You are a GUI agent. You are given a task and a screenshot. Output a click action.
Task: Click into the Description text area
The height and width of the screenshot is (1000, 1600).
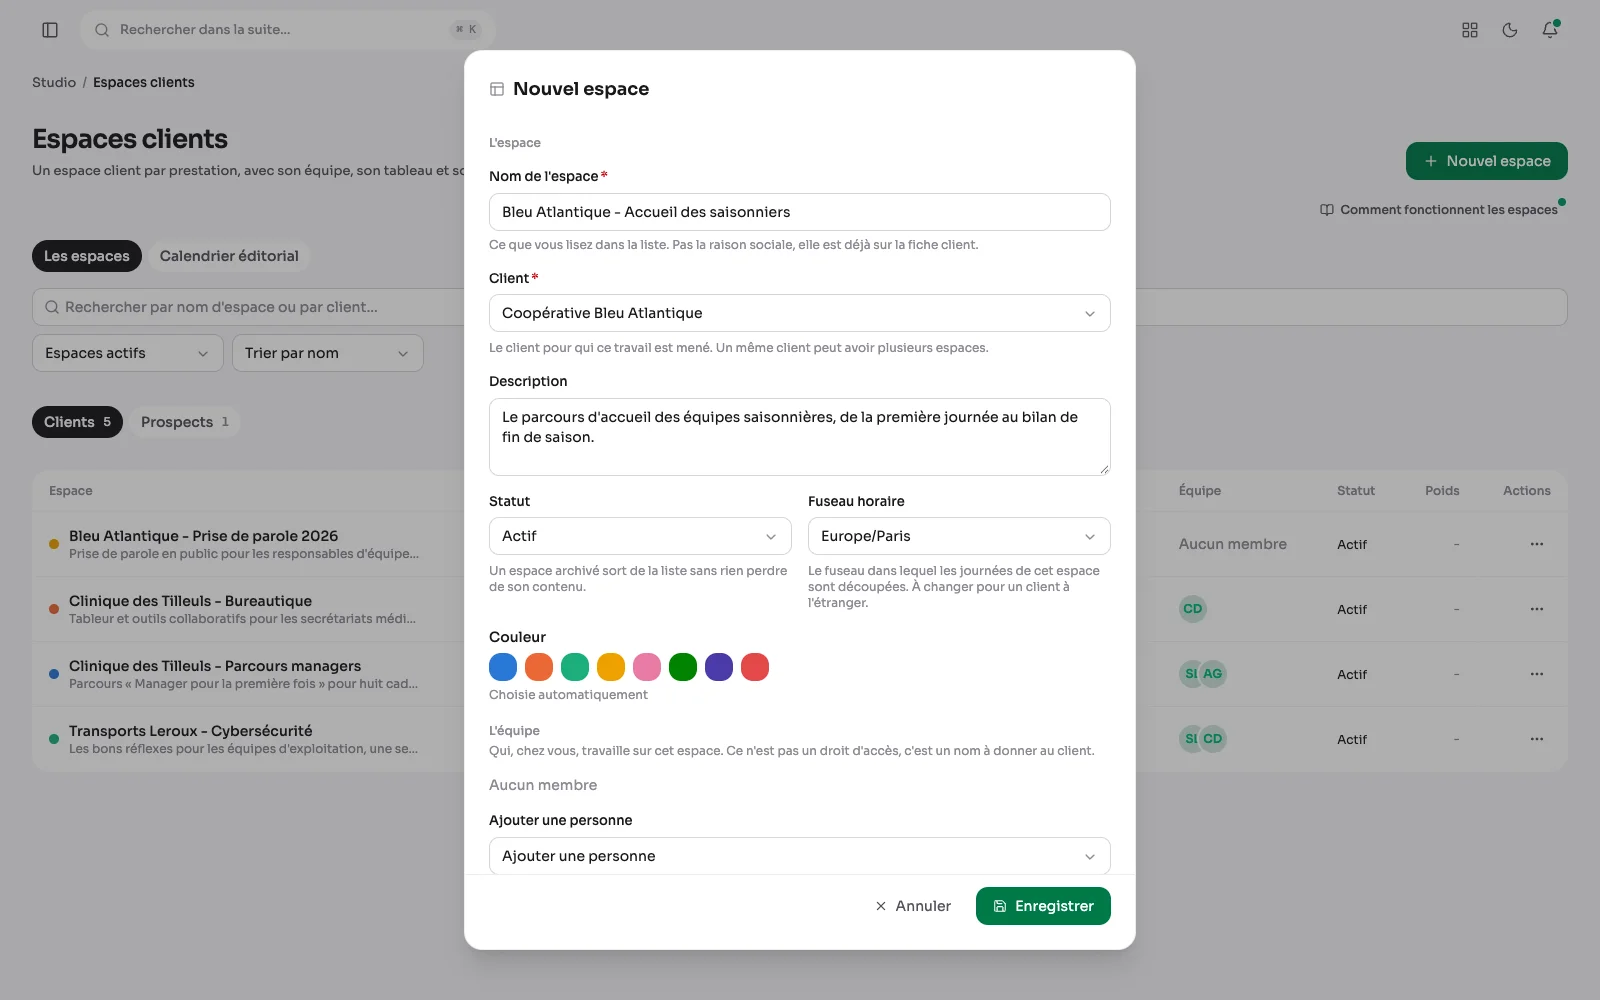click(x=800, y=437)
